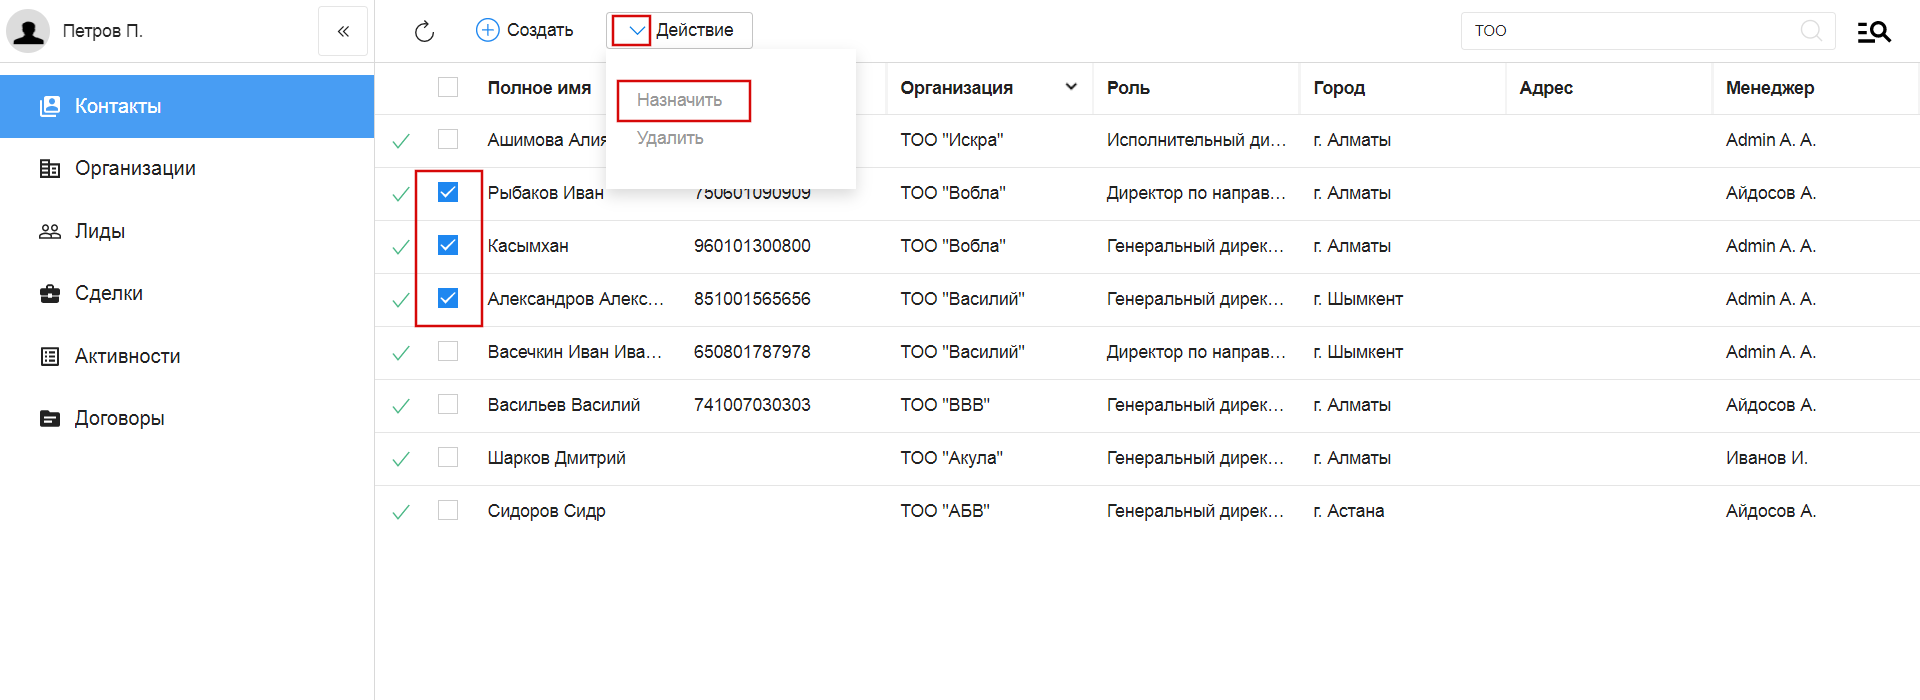
Task: Open the advanced search filter icon
Action: pos(1874,32)
